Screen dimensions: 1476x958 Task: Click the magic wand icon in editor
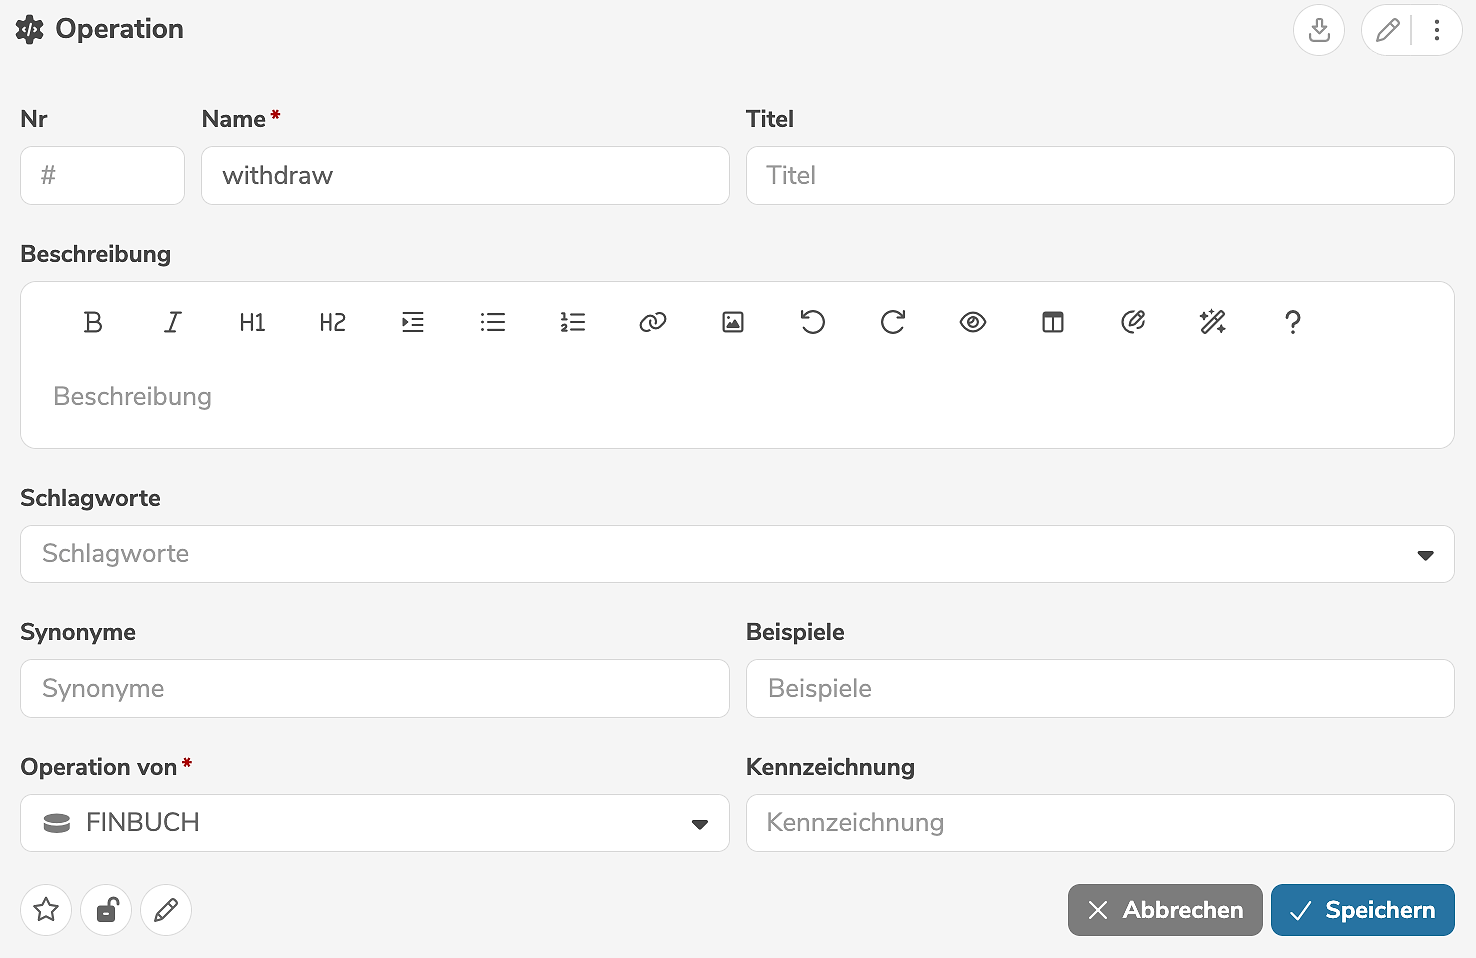[x=1213, y=322]
